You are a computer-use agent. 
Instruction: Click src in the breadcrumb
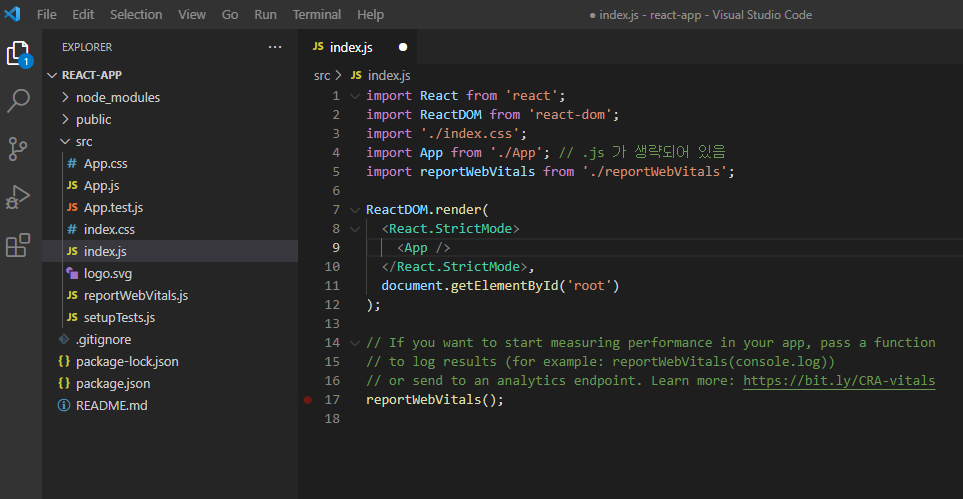pos(322,76)
